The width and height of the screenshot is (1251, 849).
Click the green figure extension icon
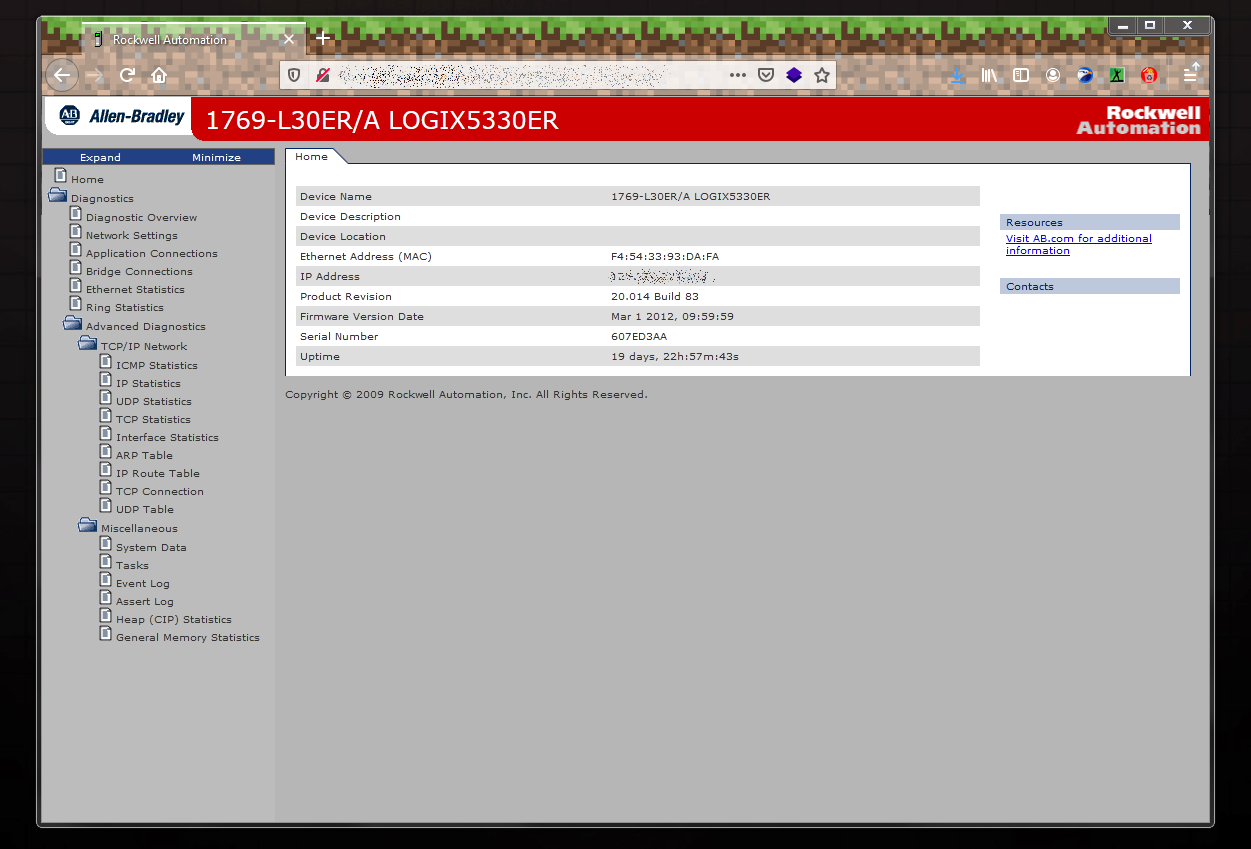(1117, 75)
